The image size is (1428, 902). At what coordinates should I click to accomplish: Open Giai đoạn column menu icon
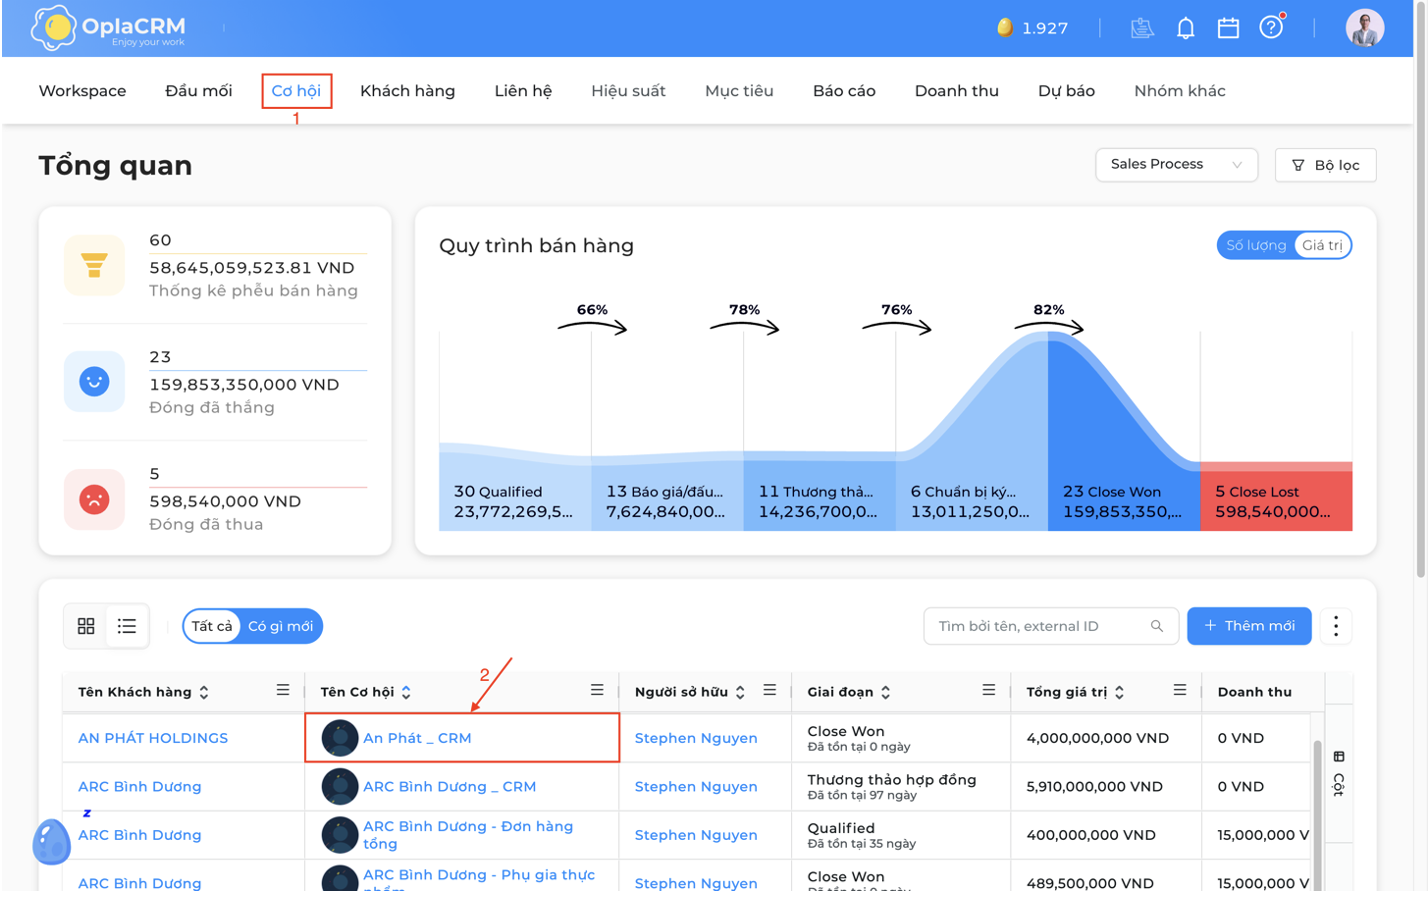(x=989, y=690)
